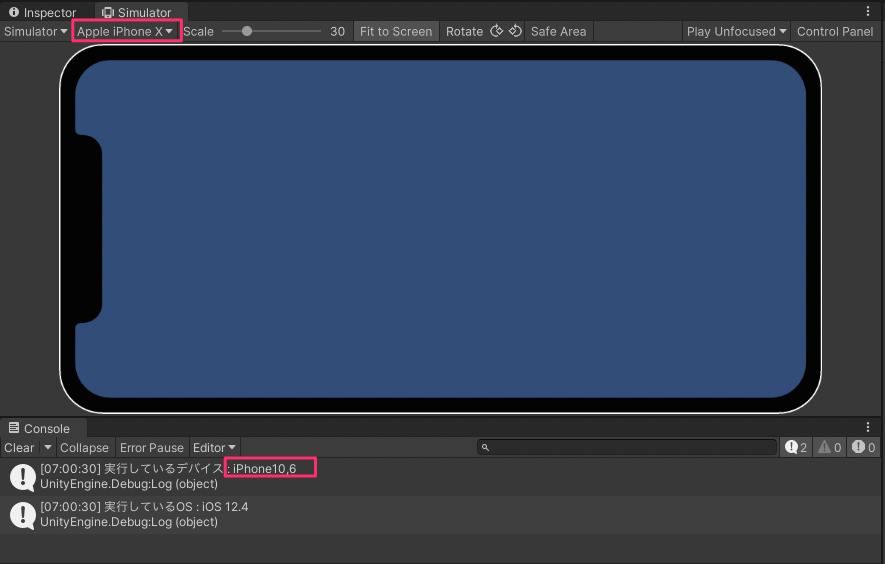885x564 pixels.
Task: Click the Scale value field showing 30
Action: click(x=338, y=32)
